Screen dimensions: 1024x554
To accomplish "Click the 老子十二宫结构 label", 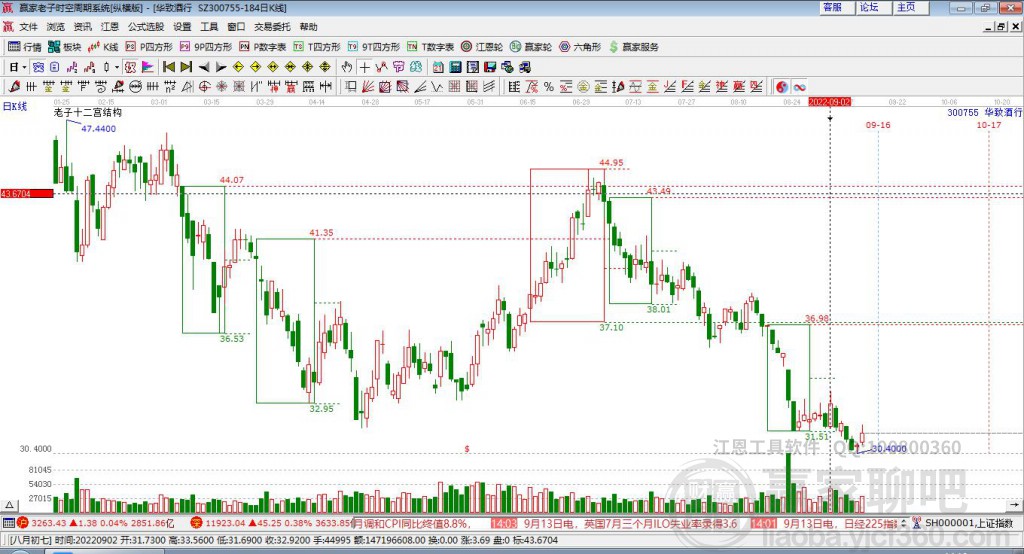I will [88, 112].
